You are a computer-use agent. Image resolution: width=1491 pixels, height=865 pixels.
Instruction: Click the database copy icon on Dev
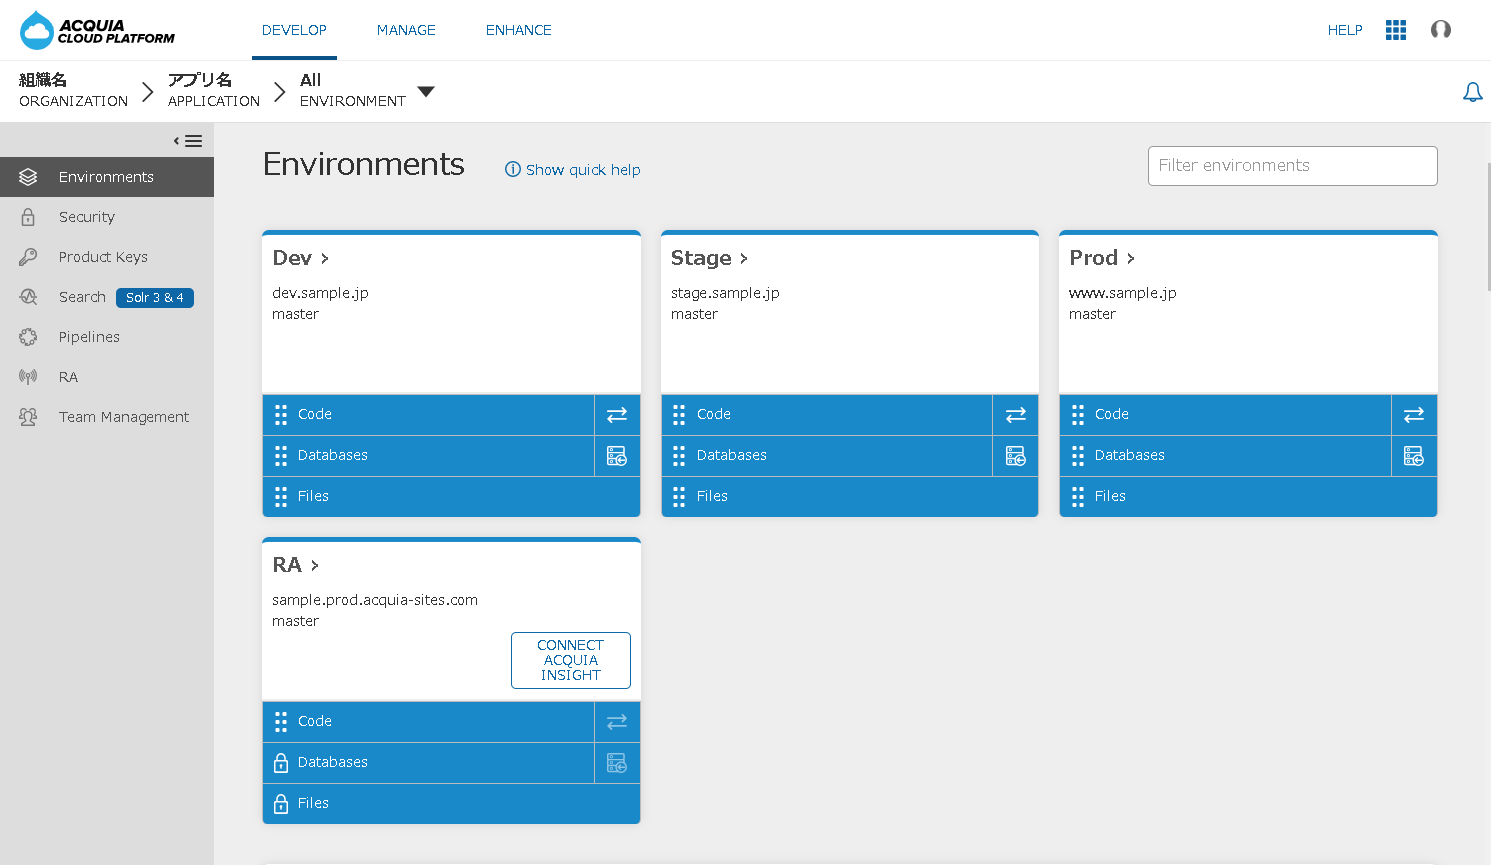click(x=617, y=456)
